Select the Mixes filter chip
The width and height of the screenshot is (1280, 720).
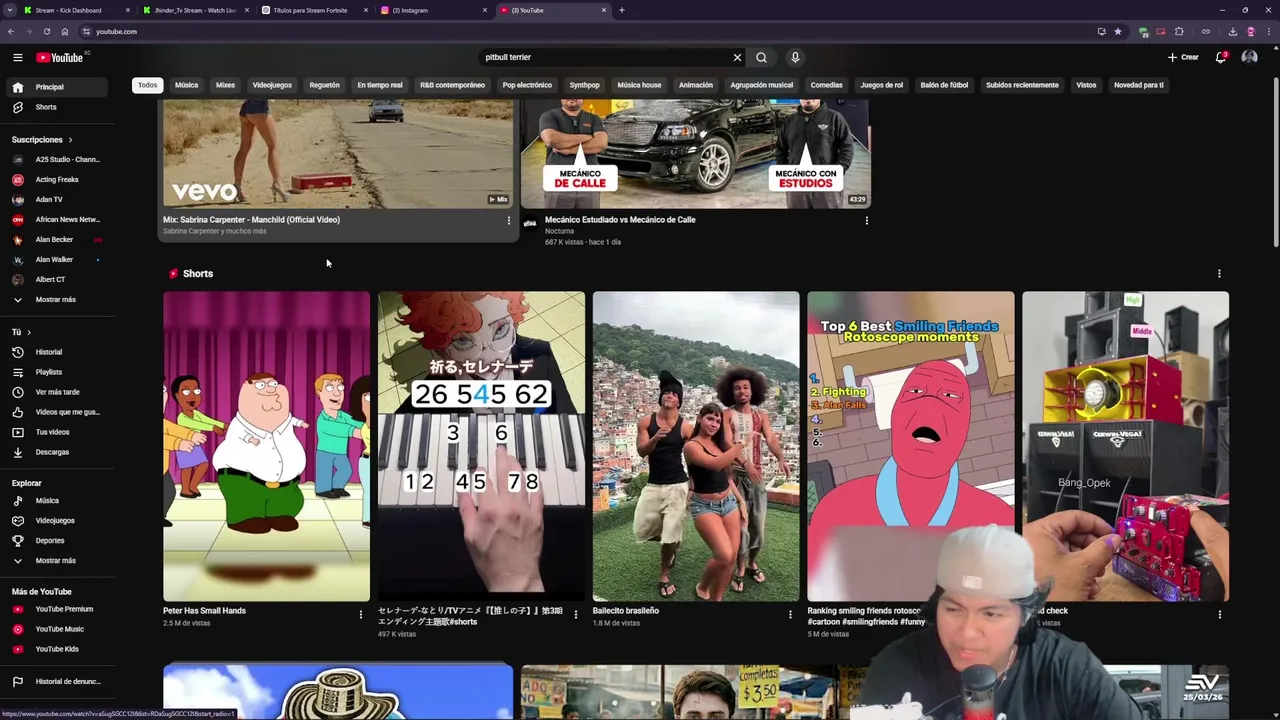click(225, 85)
